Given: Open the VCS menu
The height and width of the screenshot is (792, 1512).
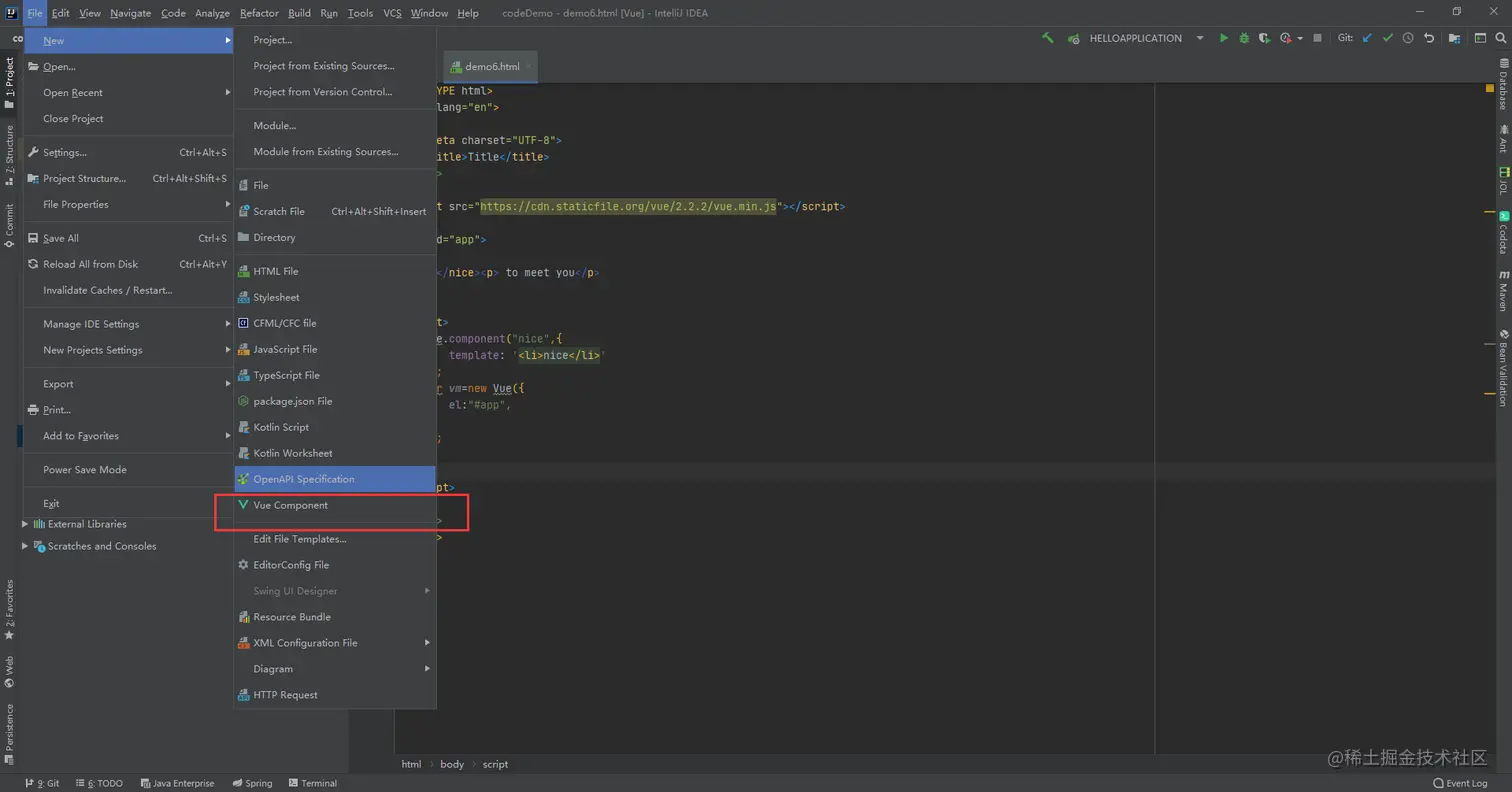Looking at the screenshot, I should (x=392, y=13).
